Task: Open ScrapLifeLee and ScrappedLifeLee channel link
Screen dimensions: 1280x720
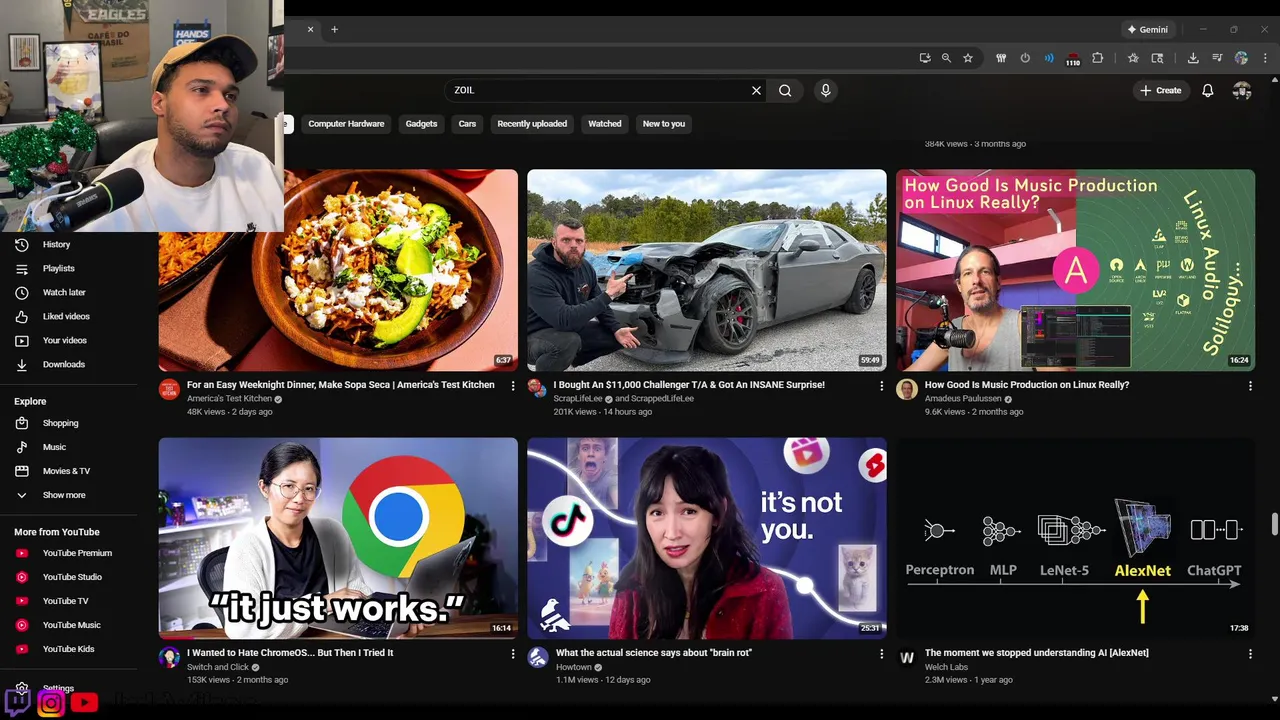Action: (x=623, y=399)
